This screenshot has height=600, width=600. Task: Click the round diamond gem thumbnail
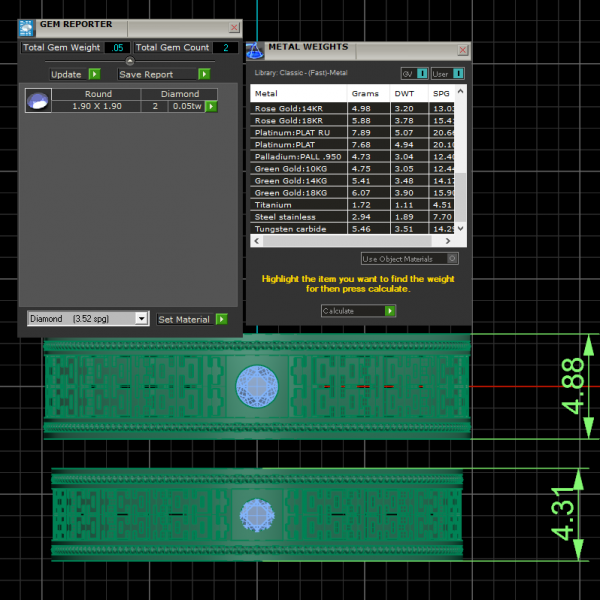point(38,100)
